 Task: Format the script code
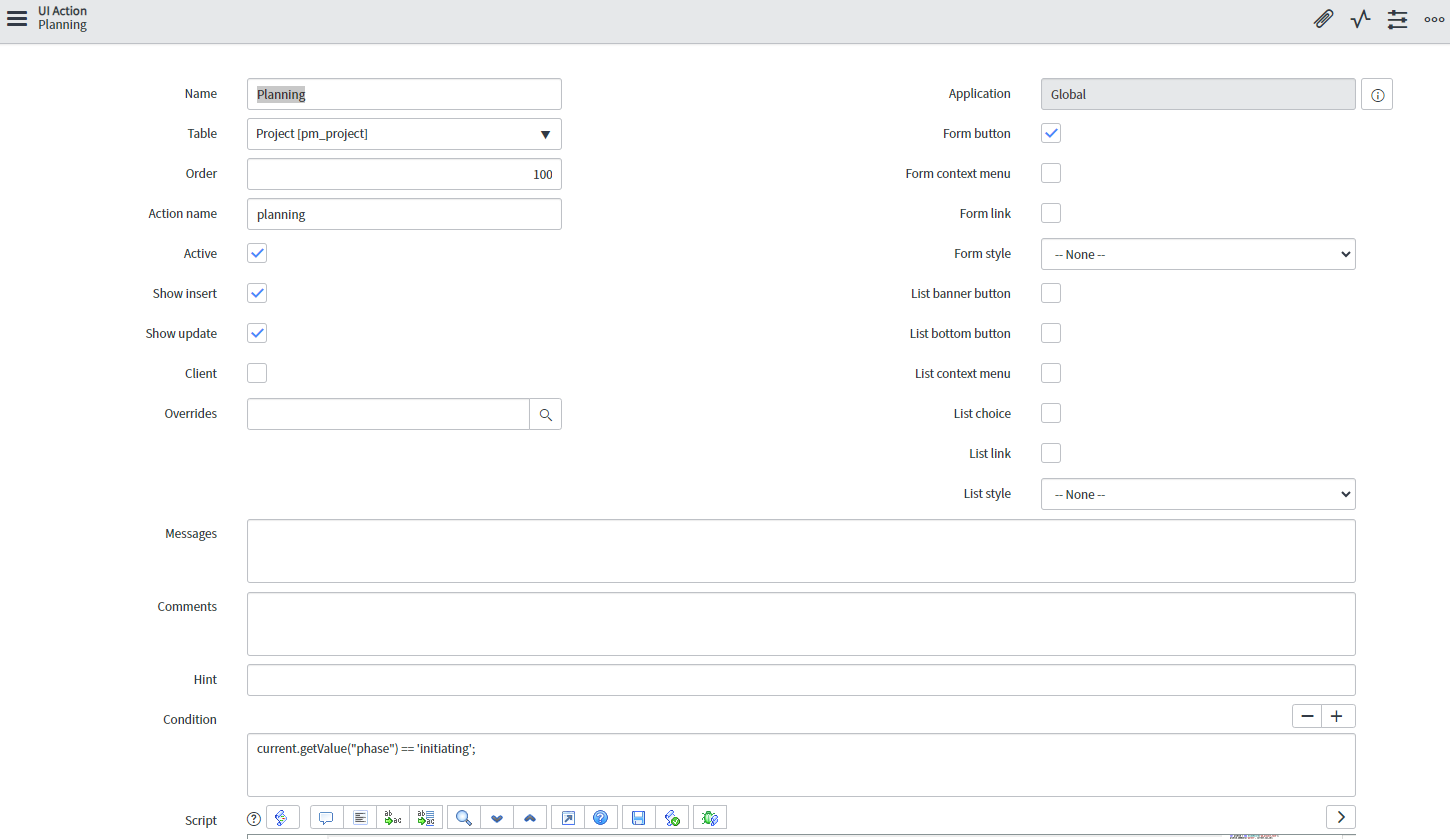tap(360, 817)
